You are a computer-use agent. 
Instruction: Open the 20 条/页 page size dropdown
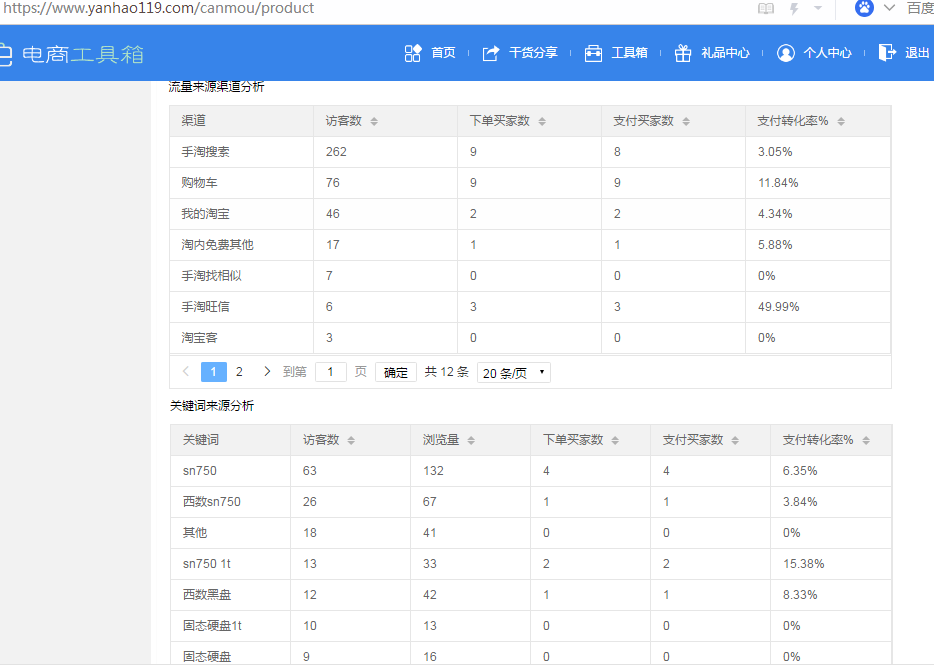[x=513, y=373]
